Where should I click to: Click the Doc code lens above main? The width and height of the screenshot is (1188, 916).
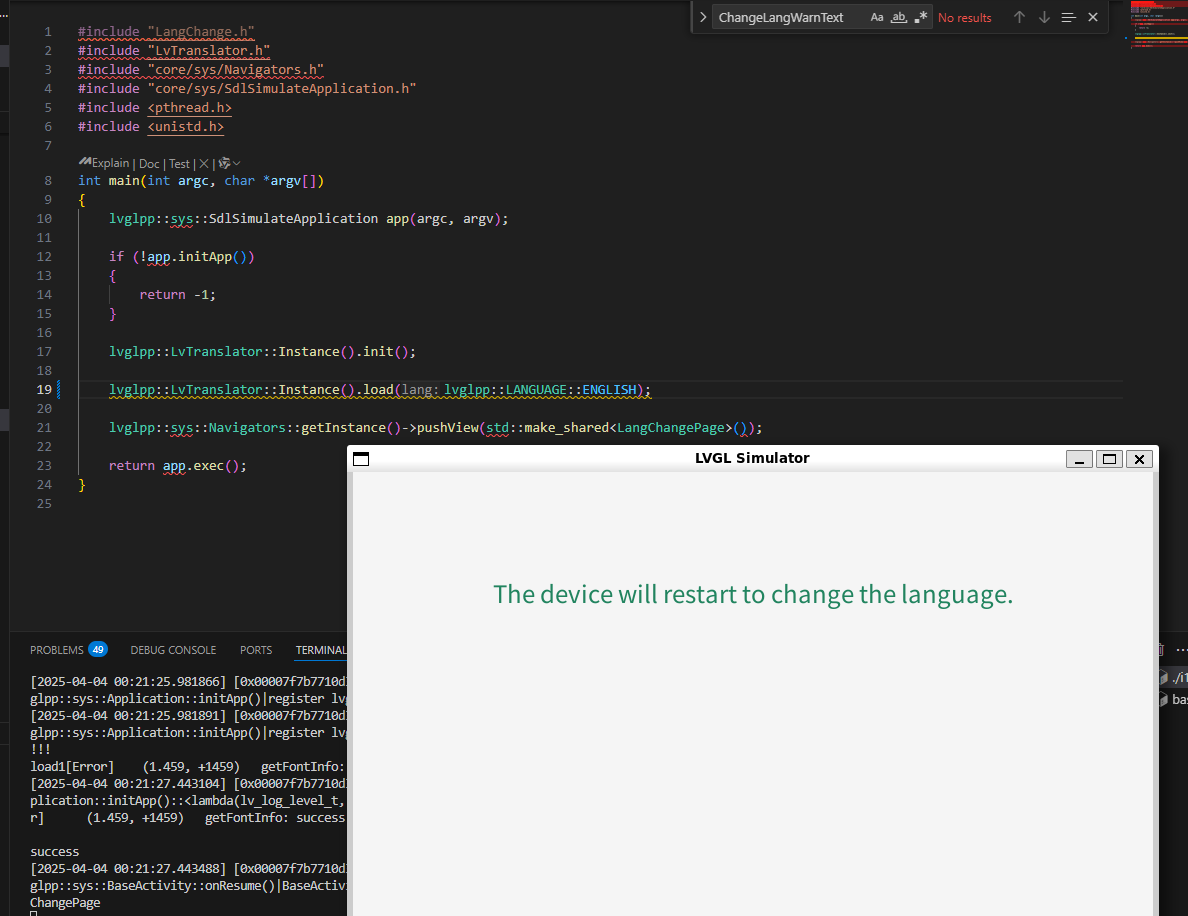(149, 164)
